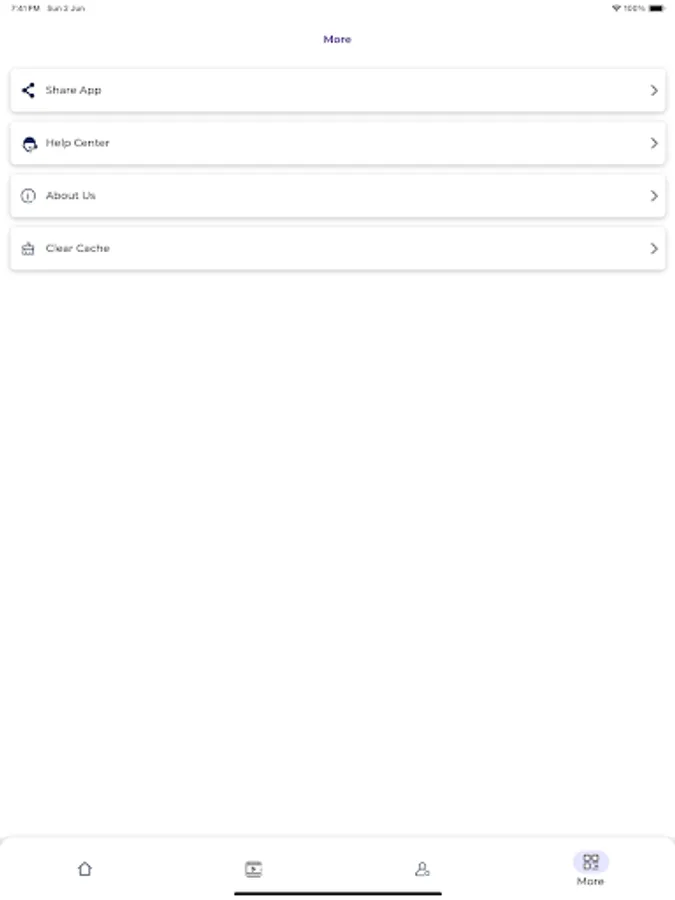Tap the contacts person icon in bottom bar

pos(422,868)
